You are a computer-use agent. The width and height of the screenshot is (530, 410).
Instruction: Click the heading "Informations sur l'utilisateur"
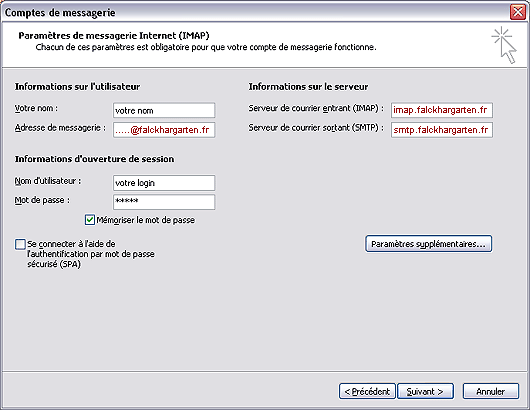(x=77, y=87)
